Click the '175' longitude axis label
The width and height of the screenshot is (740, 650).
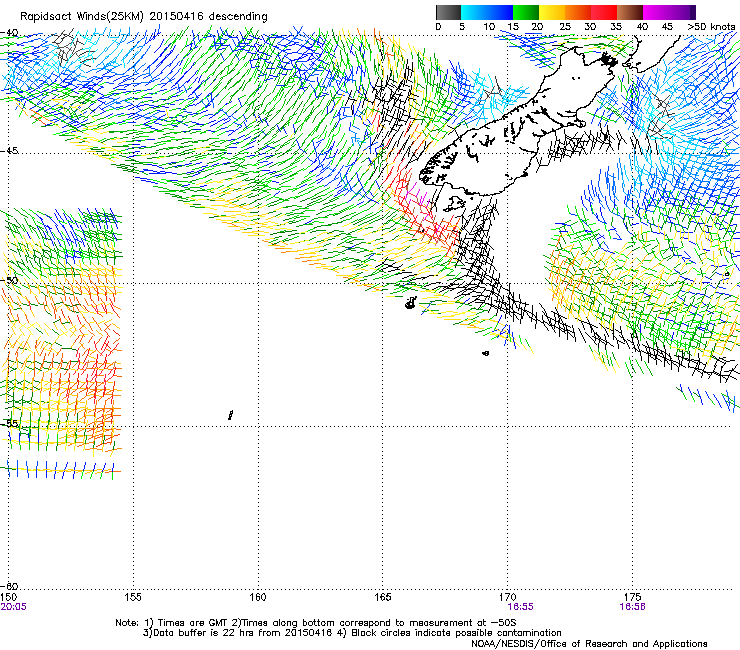[632, 597]
